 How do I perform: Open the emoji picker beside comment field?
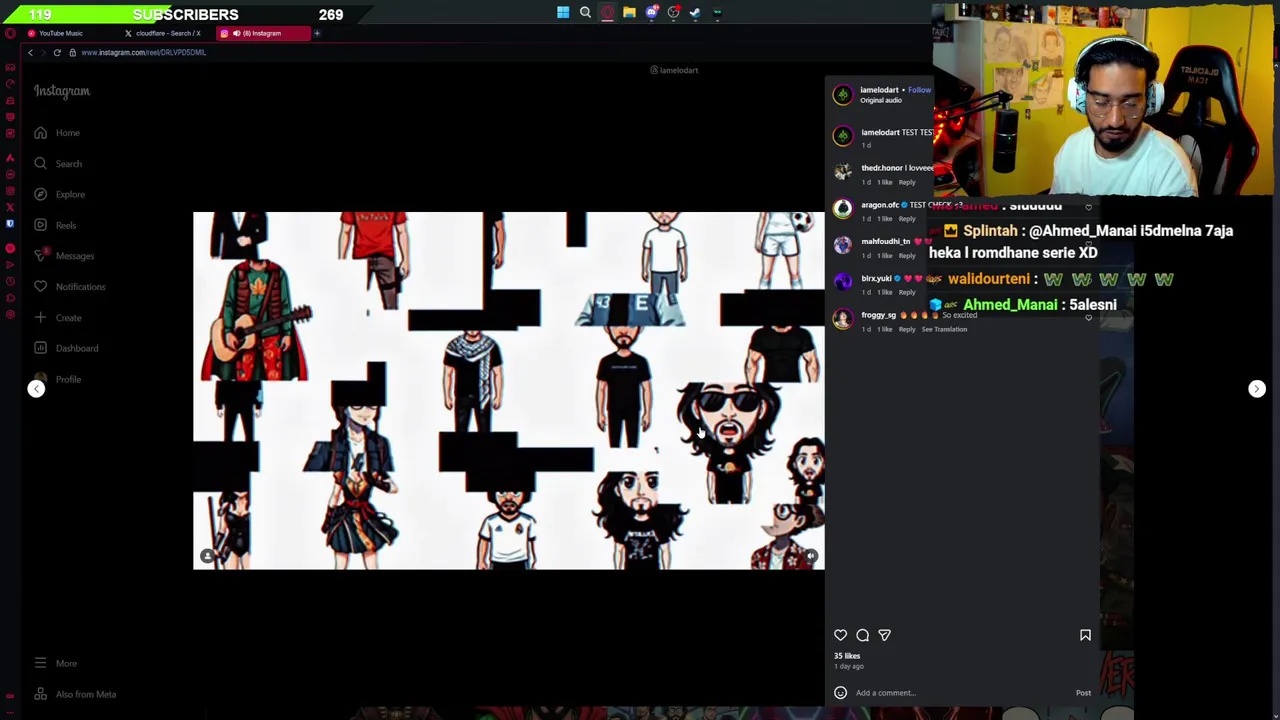(840, 693)
